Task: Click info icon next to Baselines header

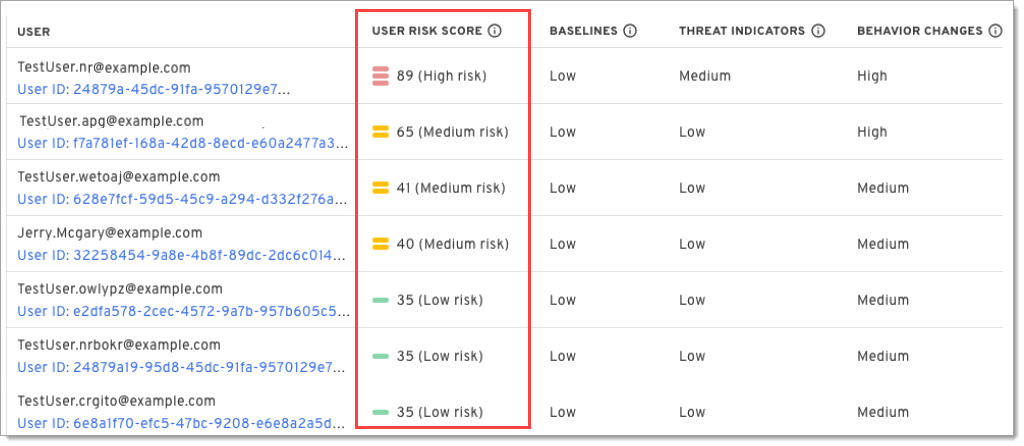Action: (630, 31)
